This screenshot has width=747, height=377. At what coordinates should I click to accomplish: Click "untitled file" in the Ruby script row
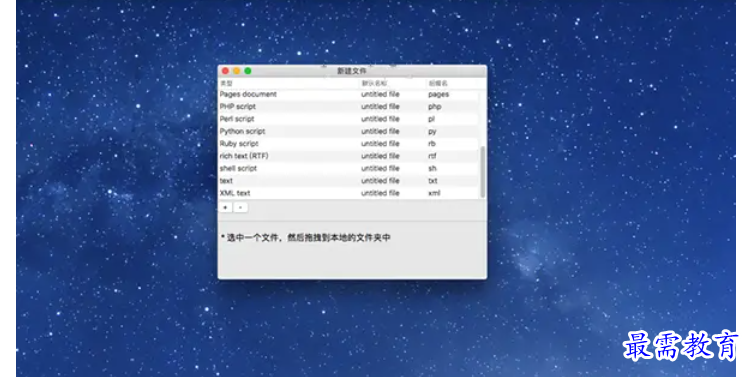click(x=380, y=144)
